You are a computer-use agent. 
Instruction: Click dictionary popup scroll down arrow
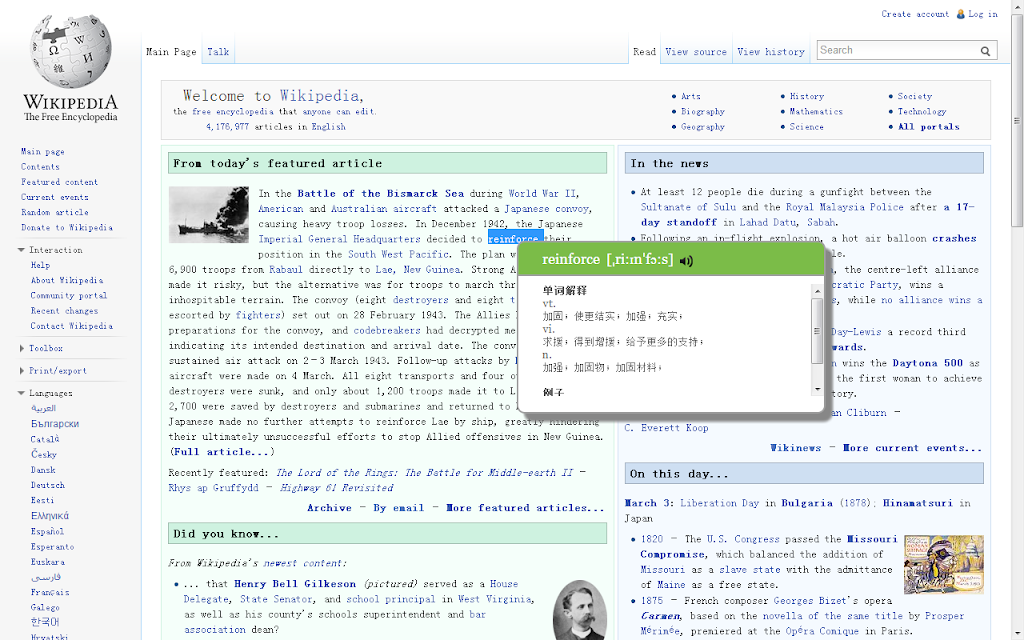click(817, 389)
